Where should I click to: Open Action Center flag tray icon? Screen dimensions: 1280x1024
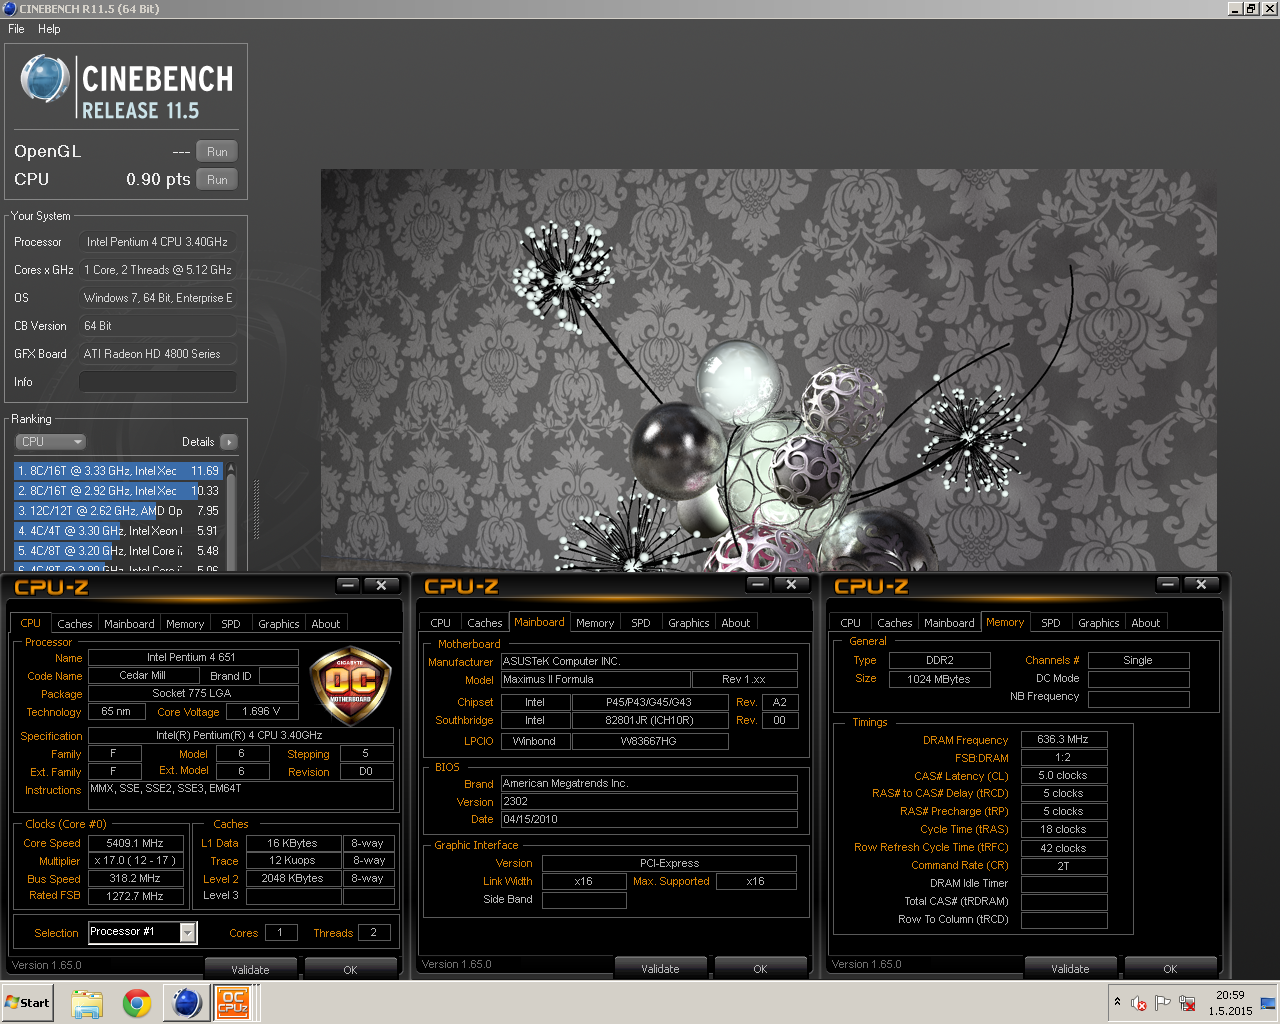[x=1162, y=1003]
